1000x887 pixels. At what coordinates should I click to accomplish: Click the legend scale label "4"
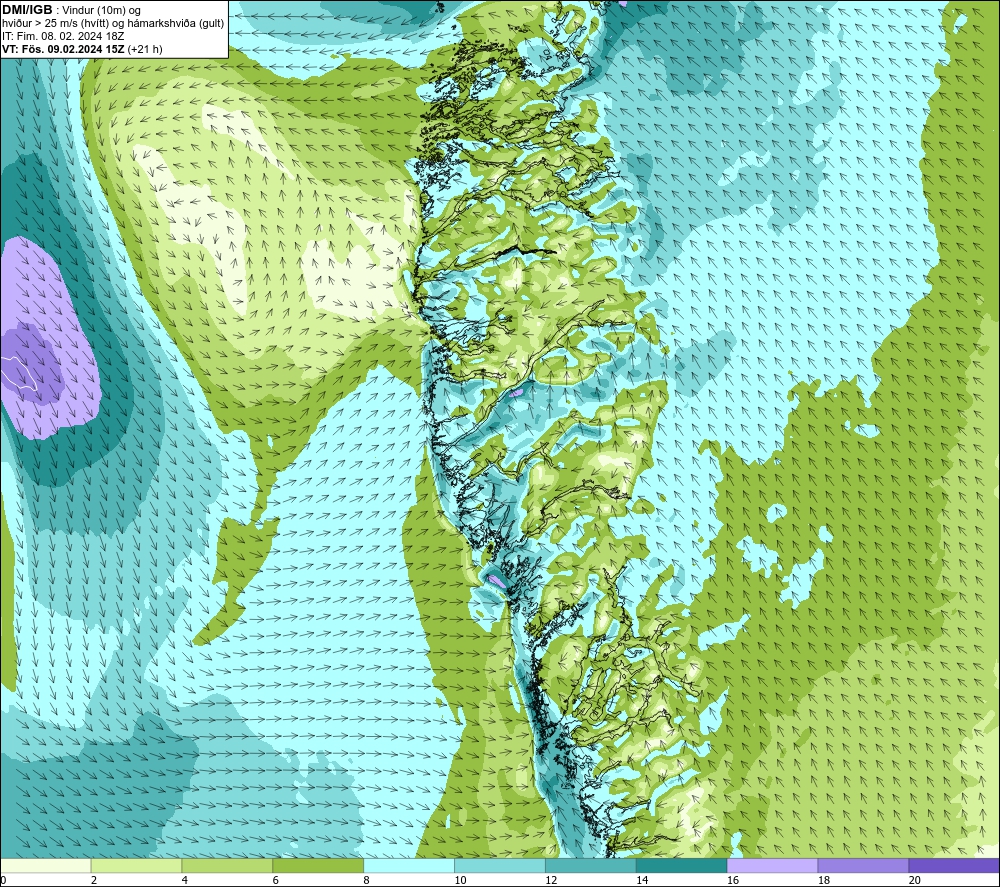tap(184, 881)
